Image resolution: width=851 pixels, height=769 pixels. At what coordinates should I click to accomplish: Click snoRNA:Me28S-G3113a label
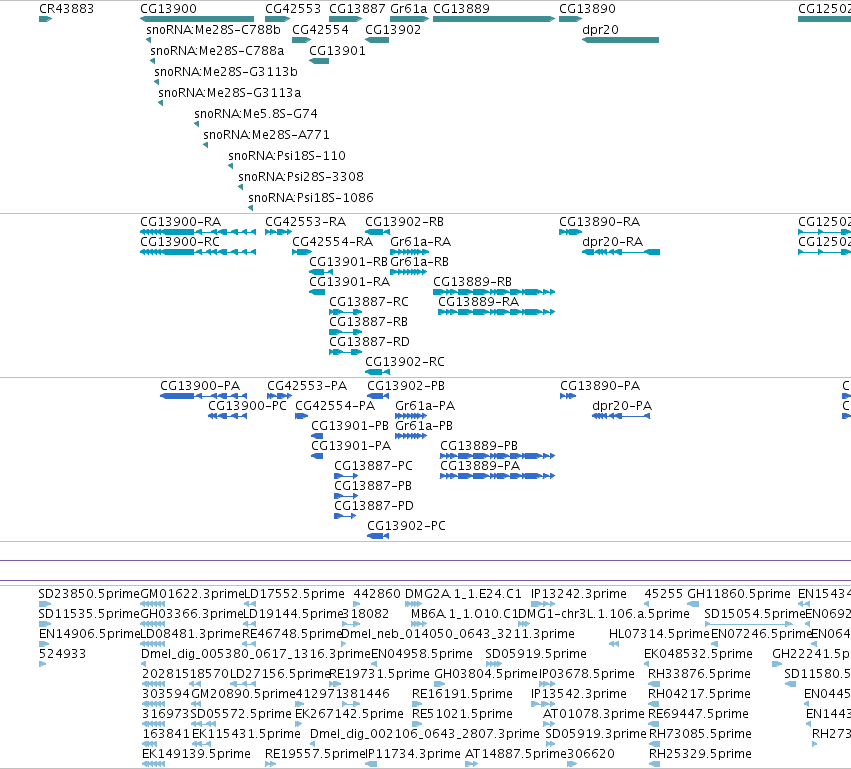click(x=230, y=93)
